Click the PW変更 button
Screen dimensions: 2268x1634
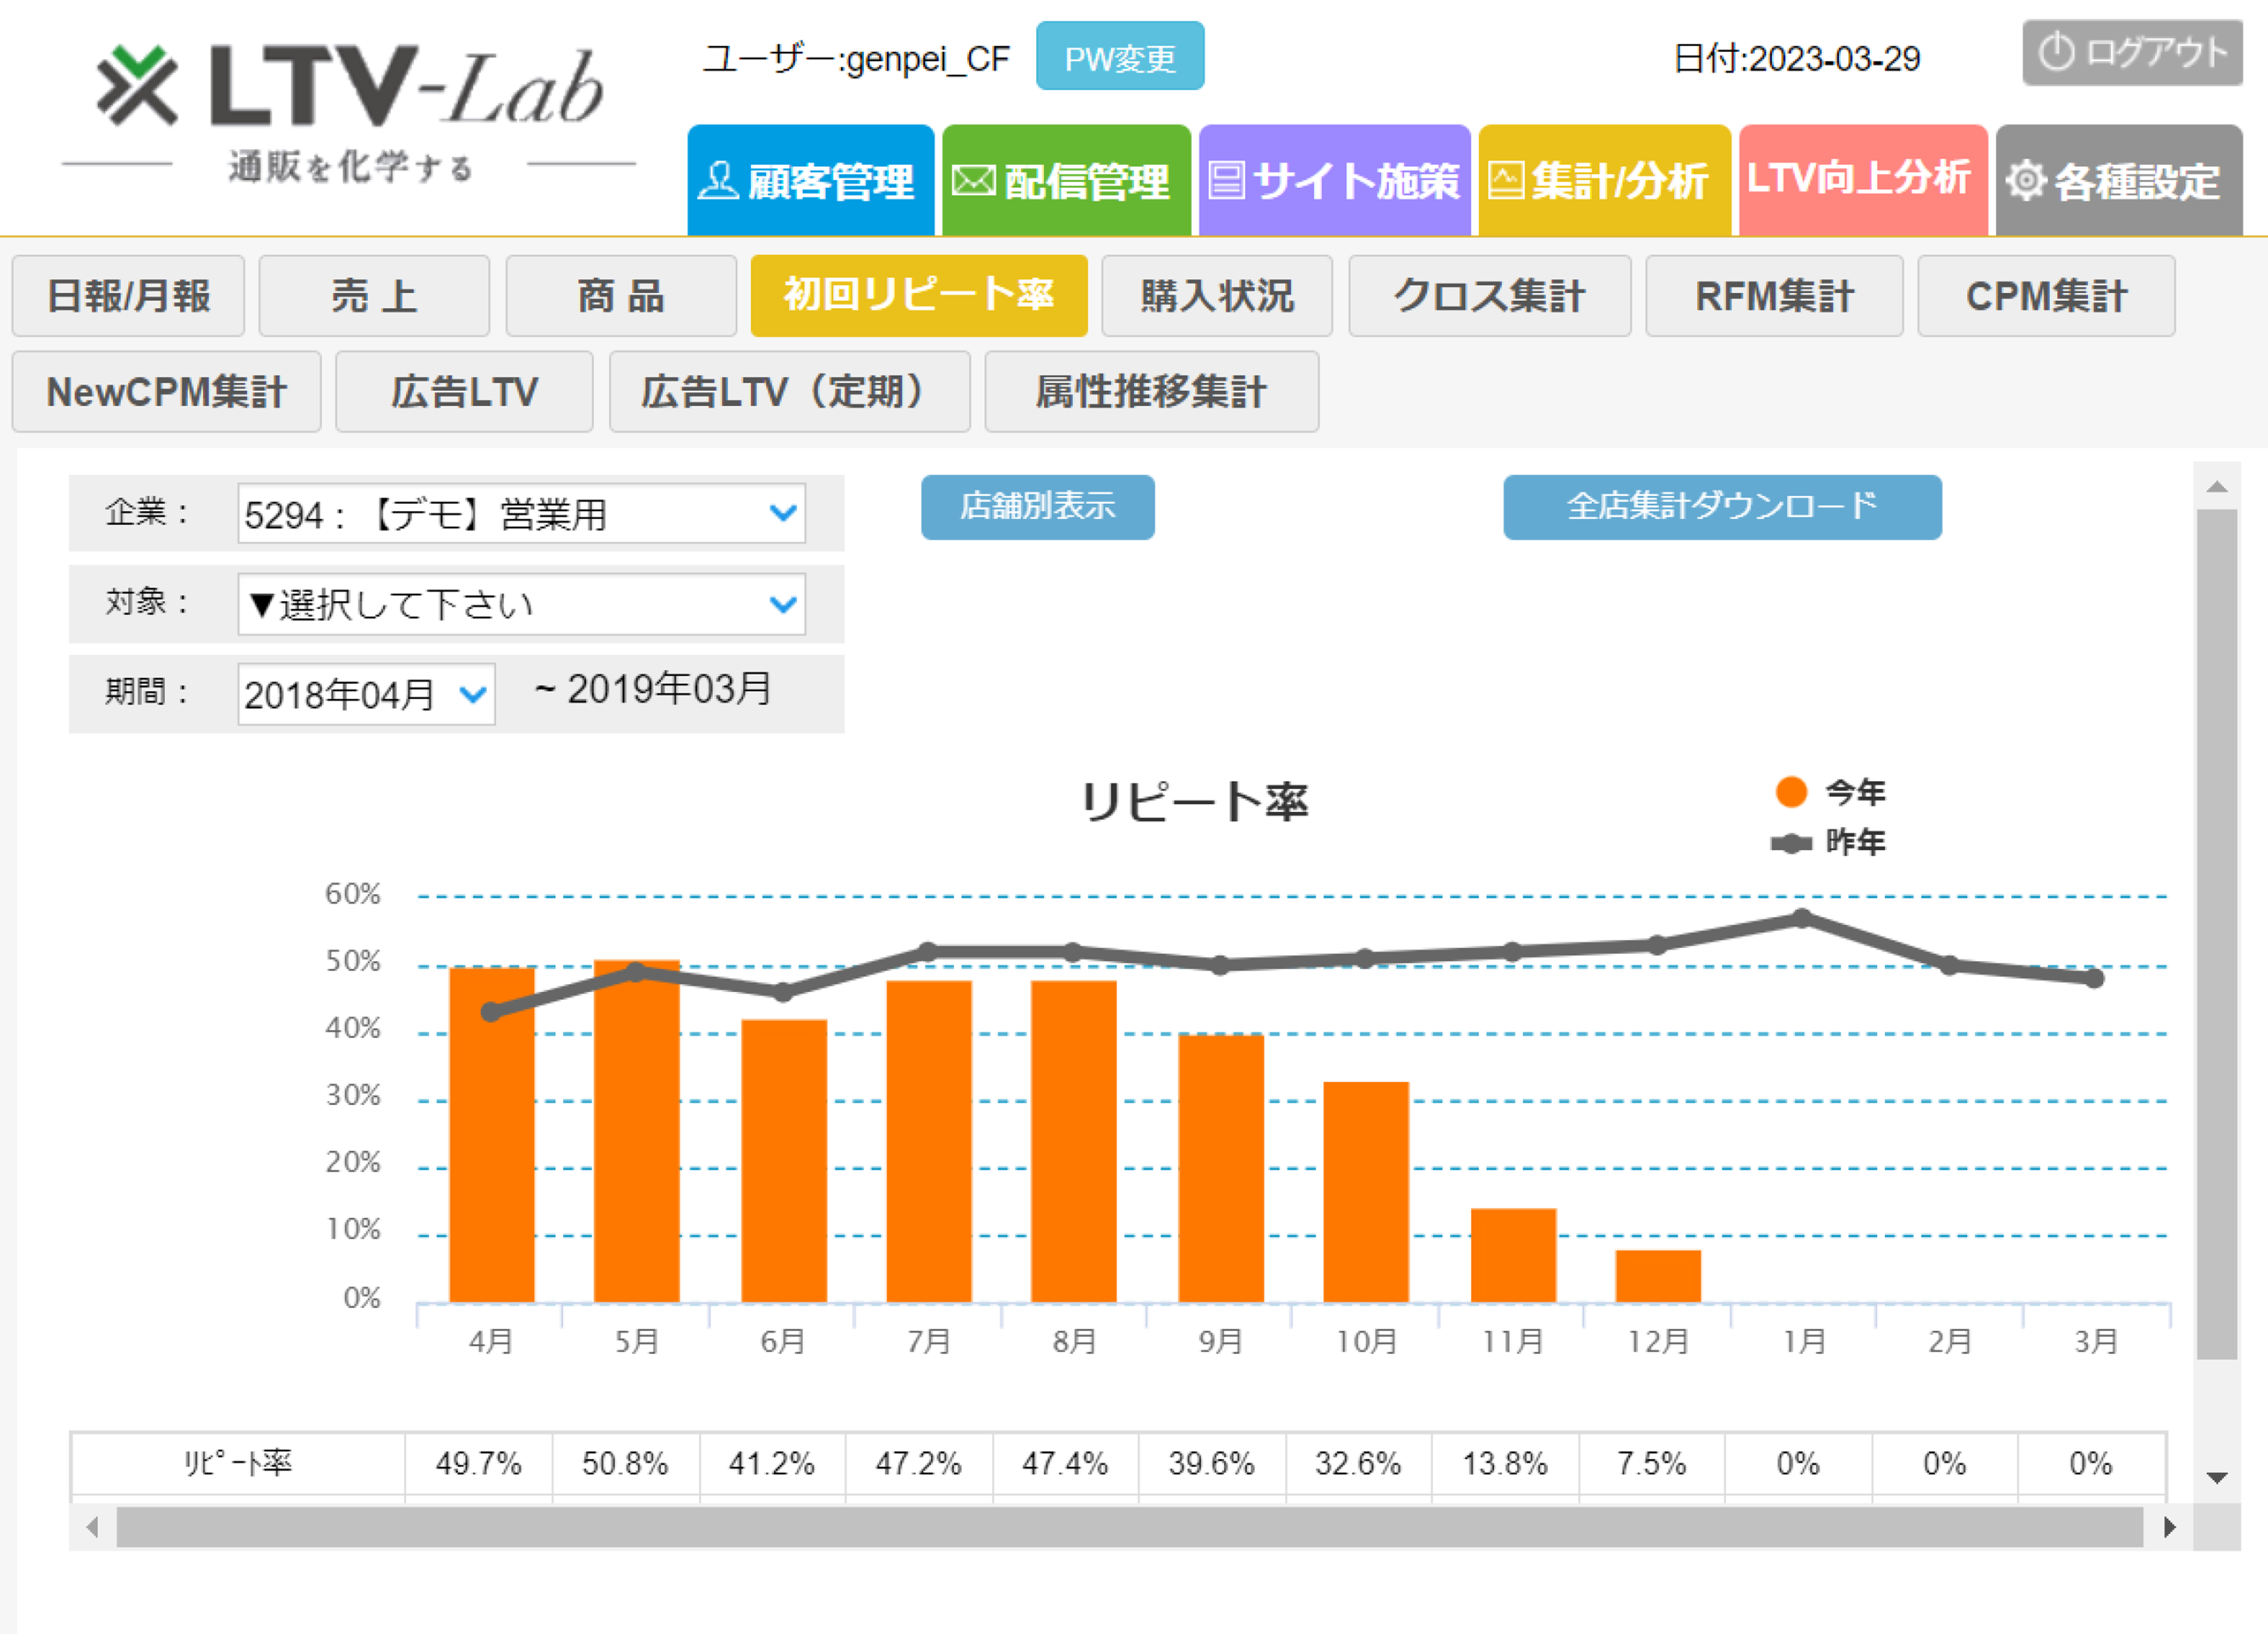1119,57
